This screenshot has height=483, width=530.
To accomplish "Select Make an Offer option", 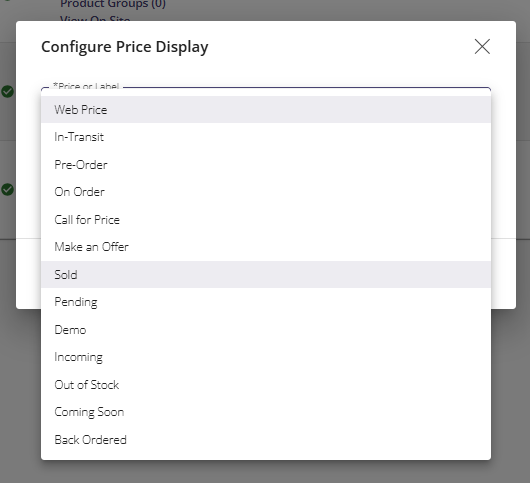I will [x=266, y=247].
